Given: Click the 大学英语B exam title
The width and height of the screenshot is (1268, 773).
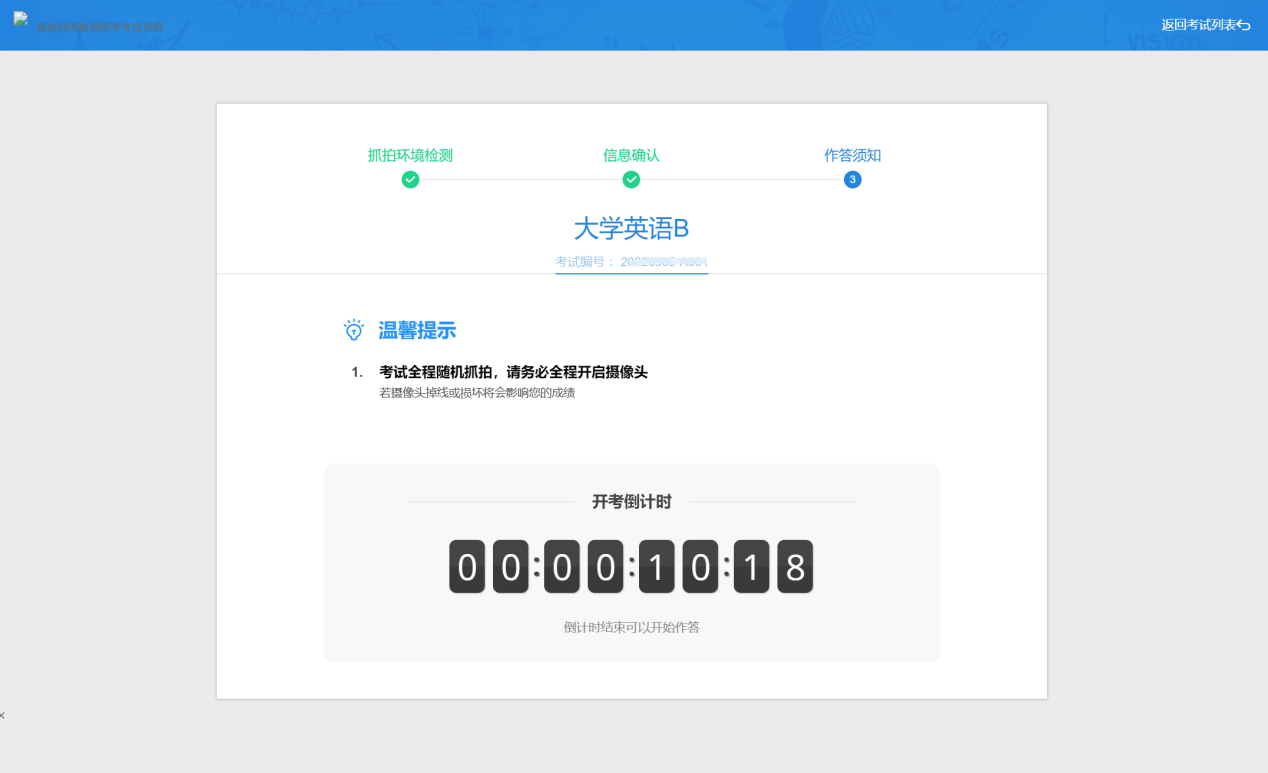Looking at the screenshot, I should coord(631,229).
